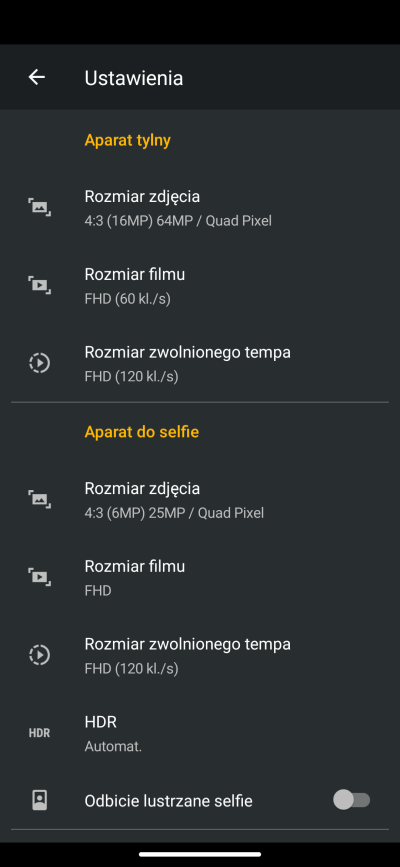Tap the rear camera photo size icon
This screenshot has width=400, height=867.
pyautogui.click(x=39, y=207)
